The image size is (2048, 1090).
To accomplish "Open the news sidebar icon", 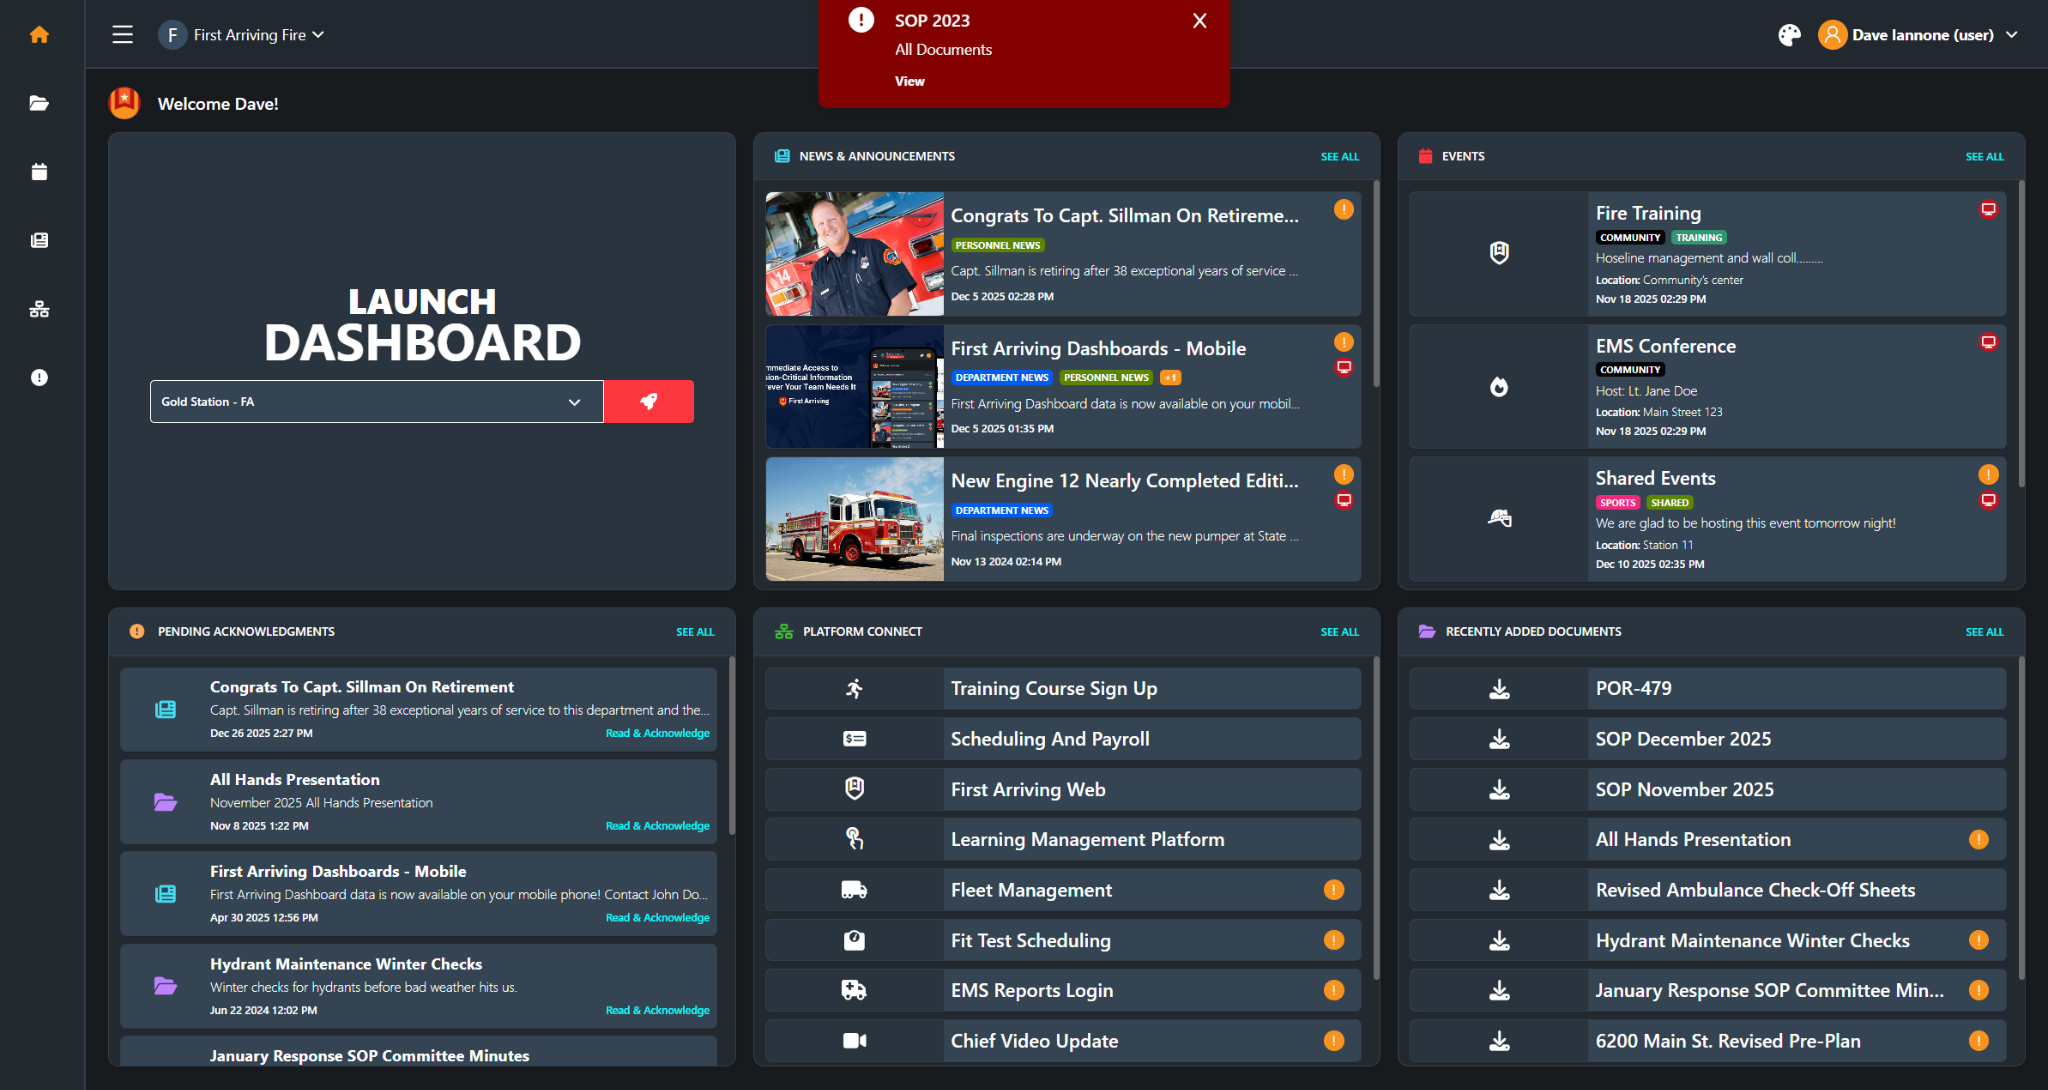I will coord(39,240).
